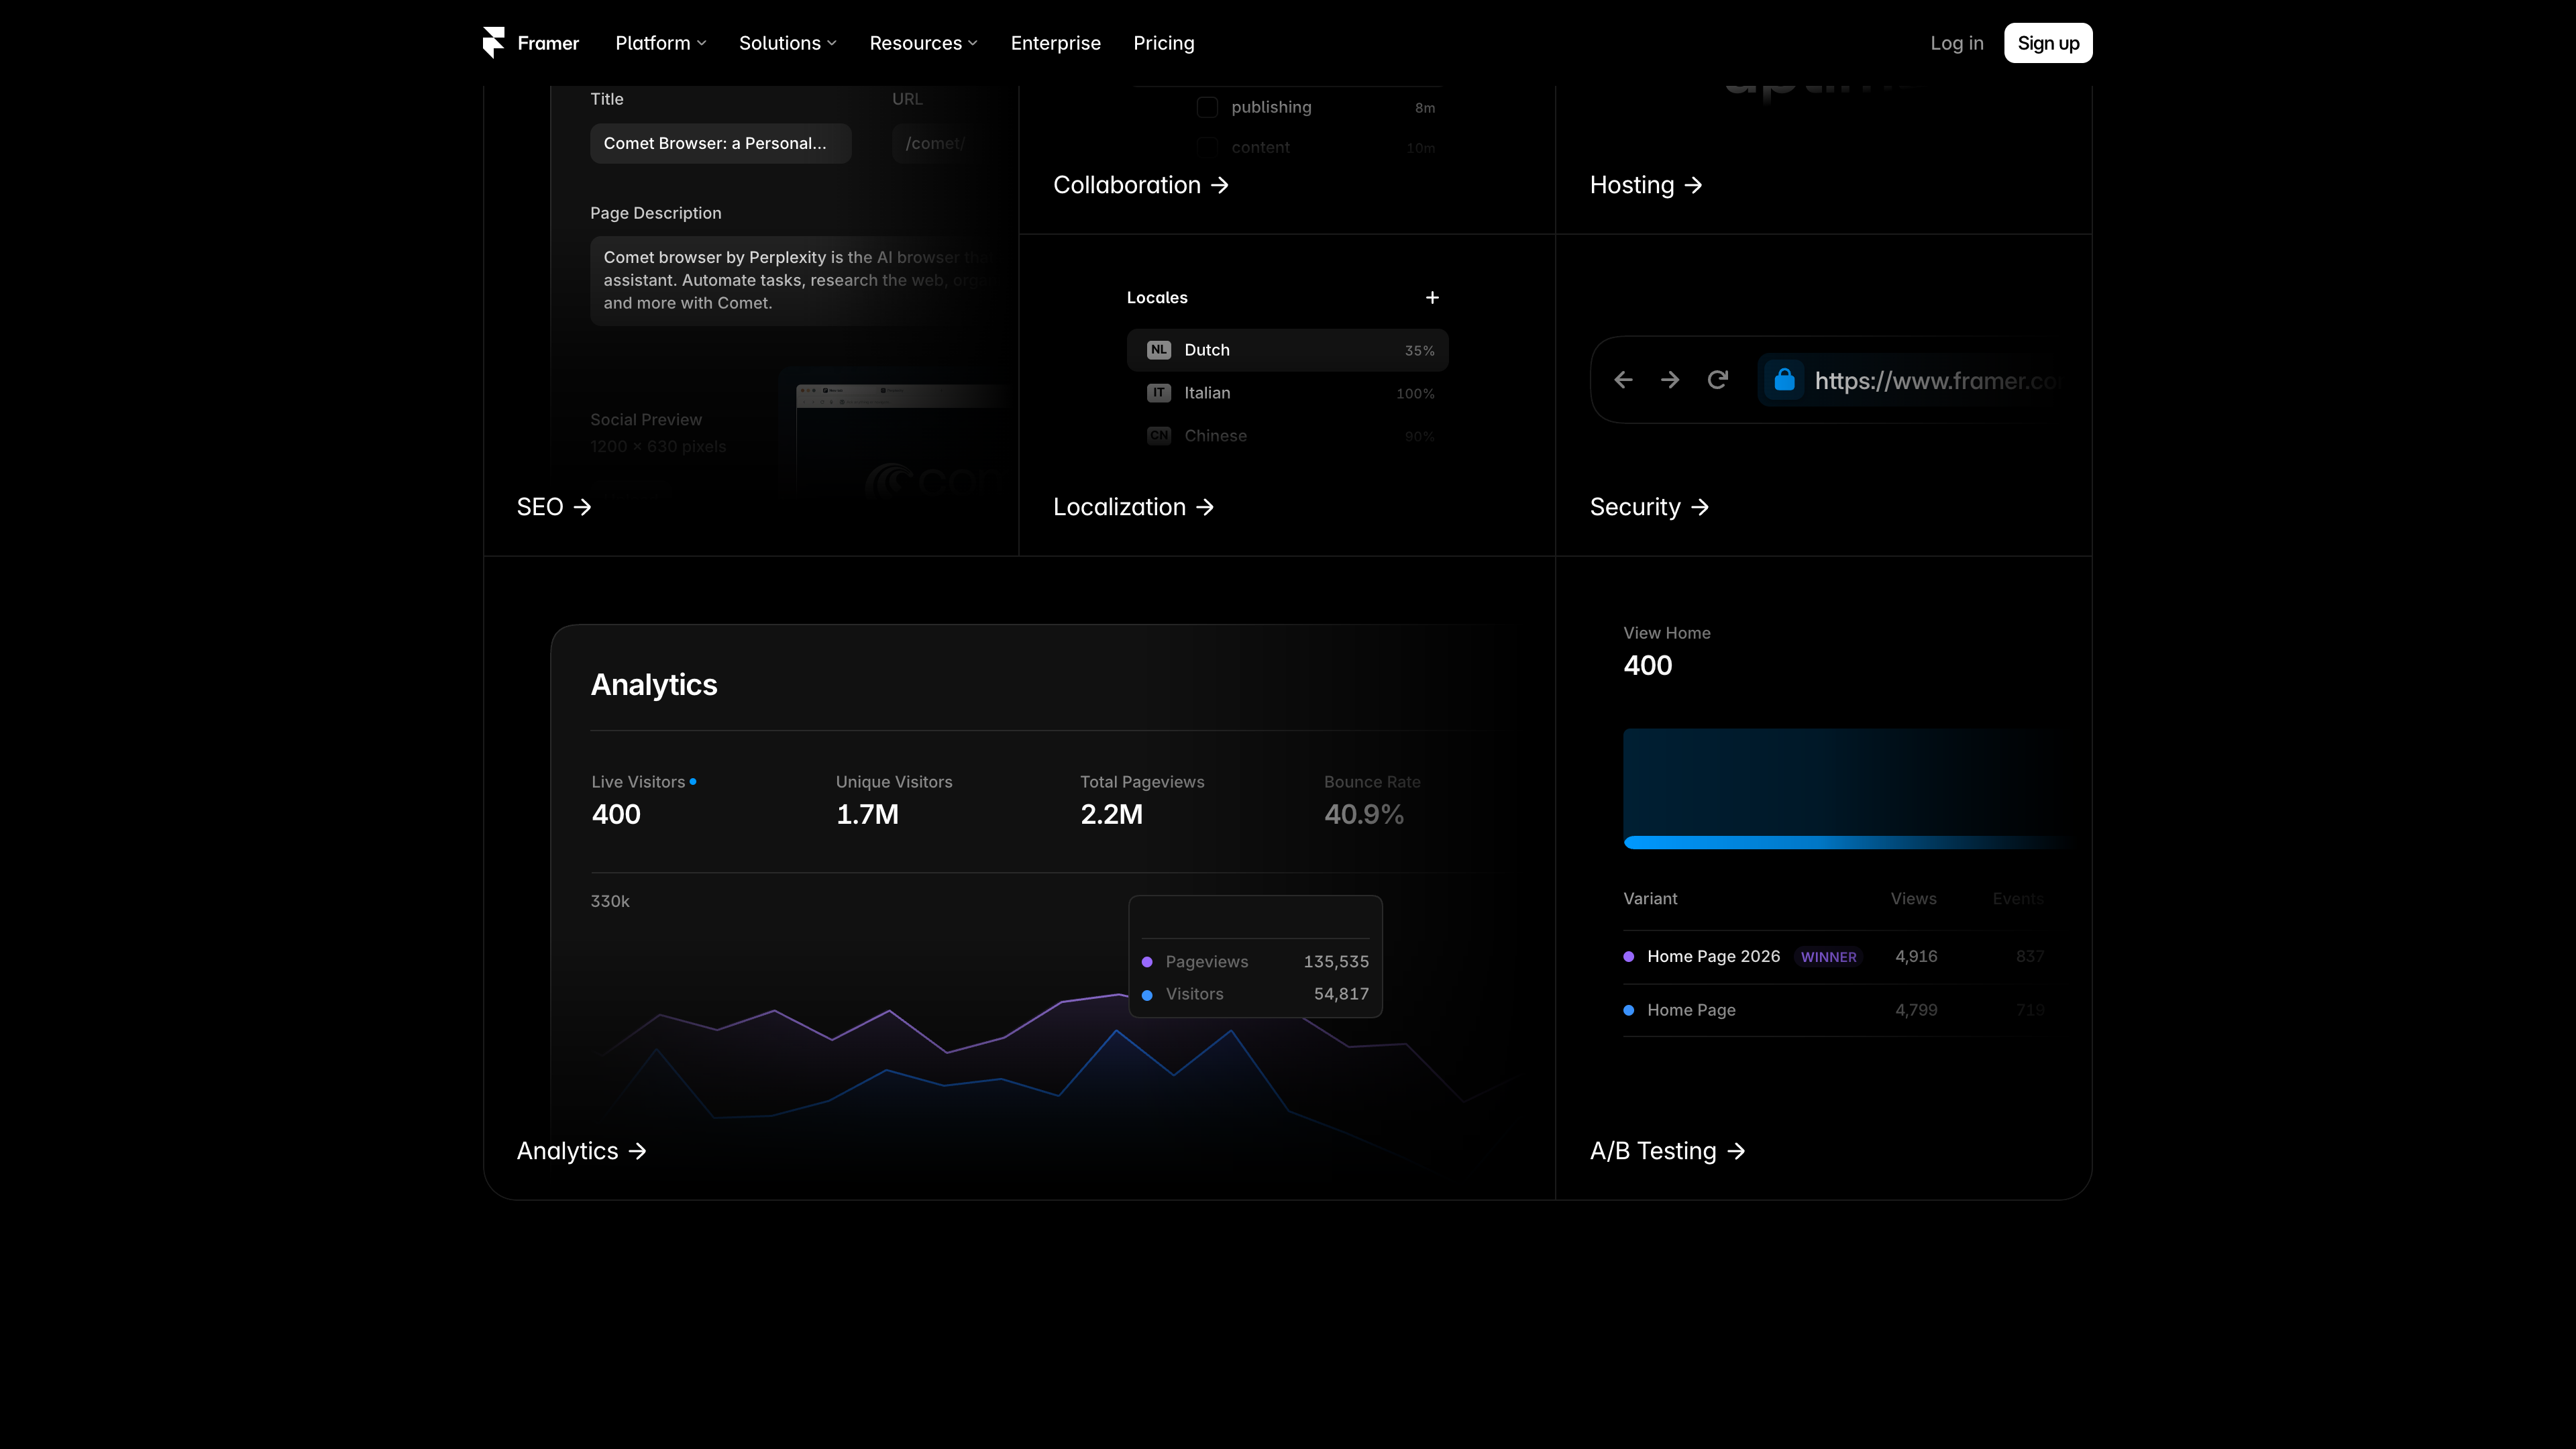Viewport: 2576px width, 1449px height.
Task: Expand the Resources menu
Action: coord(923,43)
